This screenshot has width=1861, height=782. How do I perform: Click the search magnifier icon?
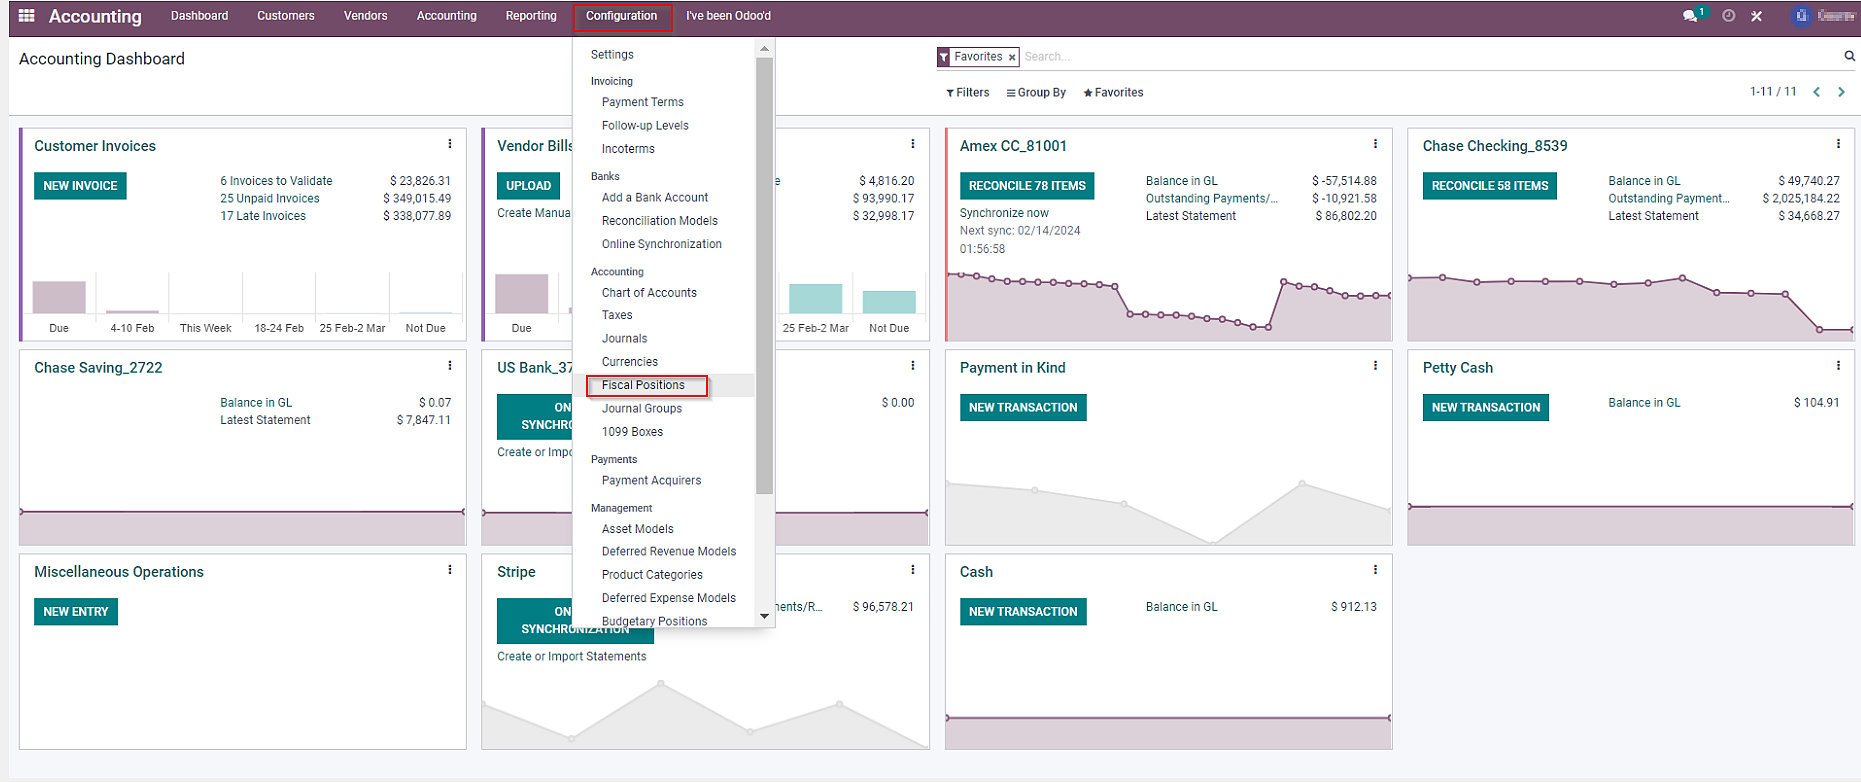(1850, 56)
